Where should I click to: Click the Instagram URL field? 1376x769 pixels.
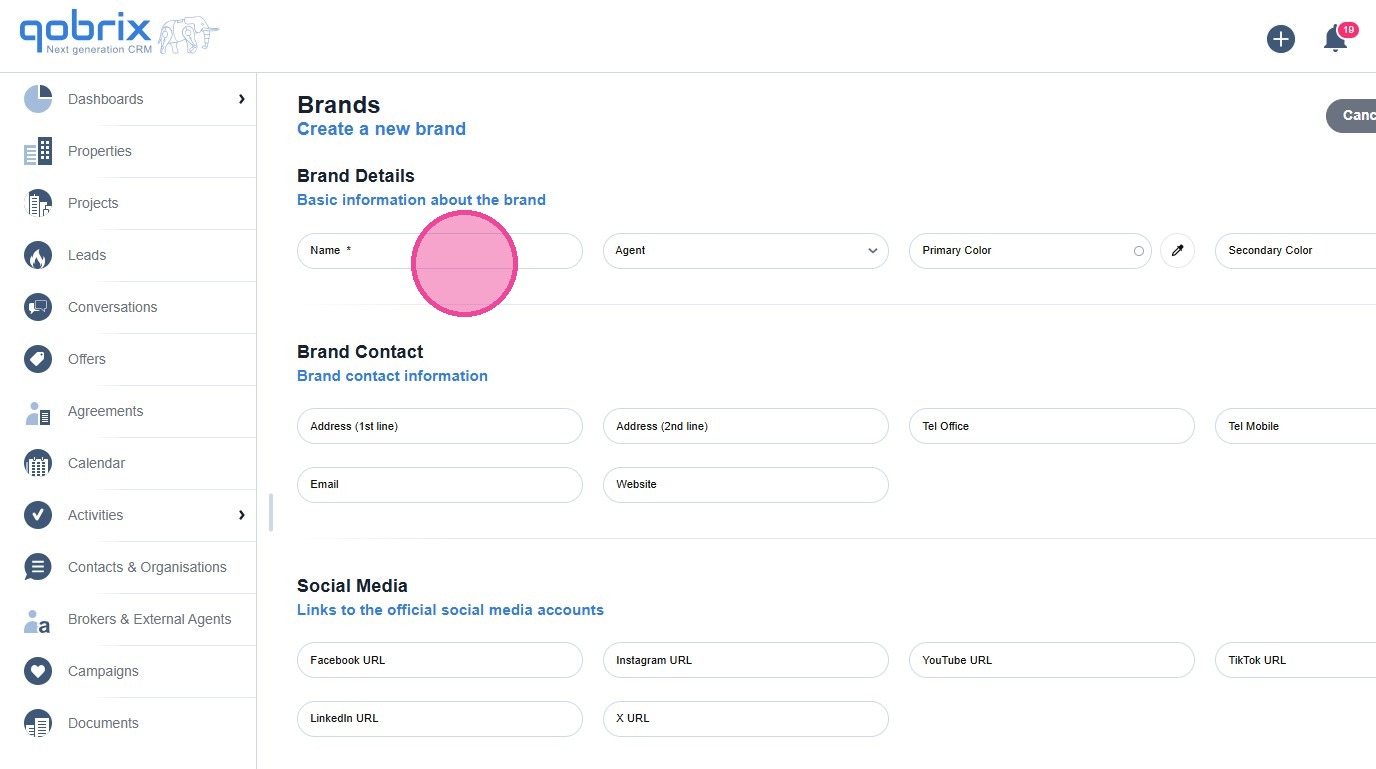[x=745, y=660]
